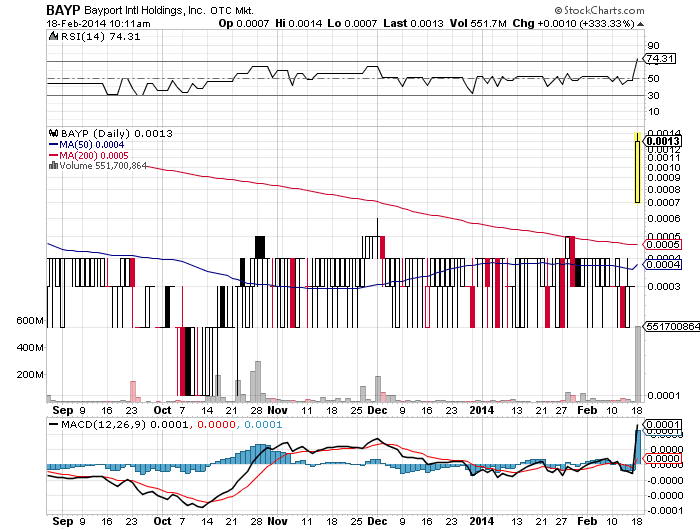Click the blue MA(50) legend line

point(53,145)
